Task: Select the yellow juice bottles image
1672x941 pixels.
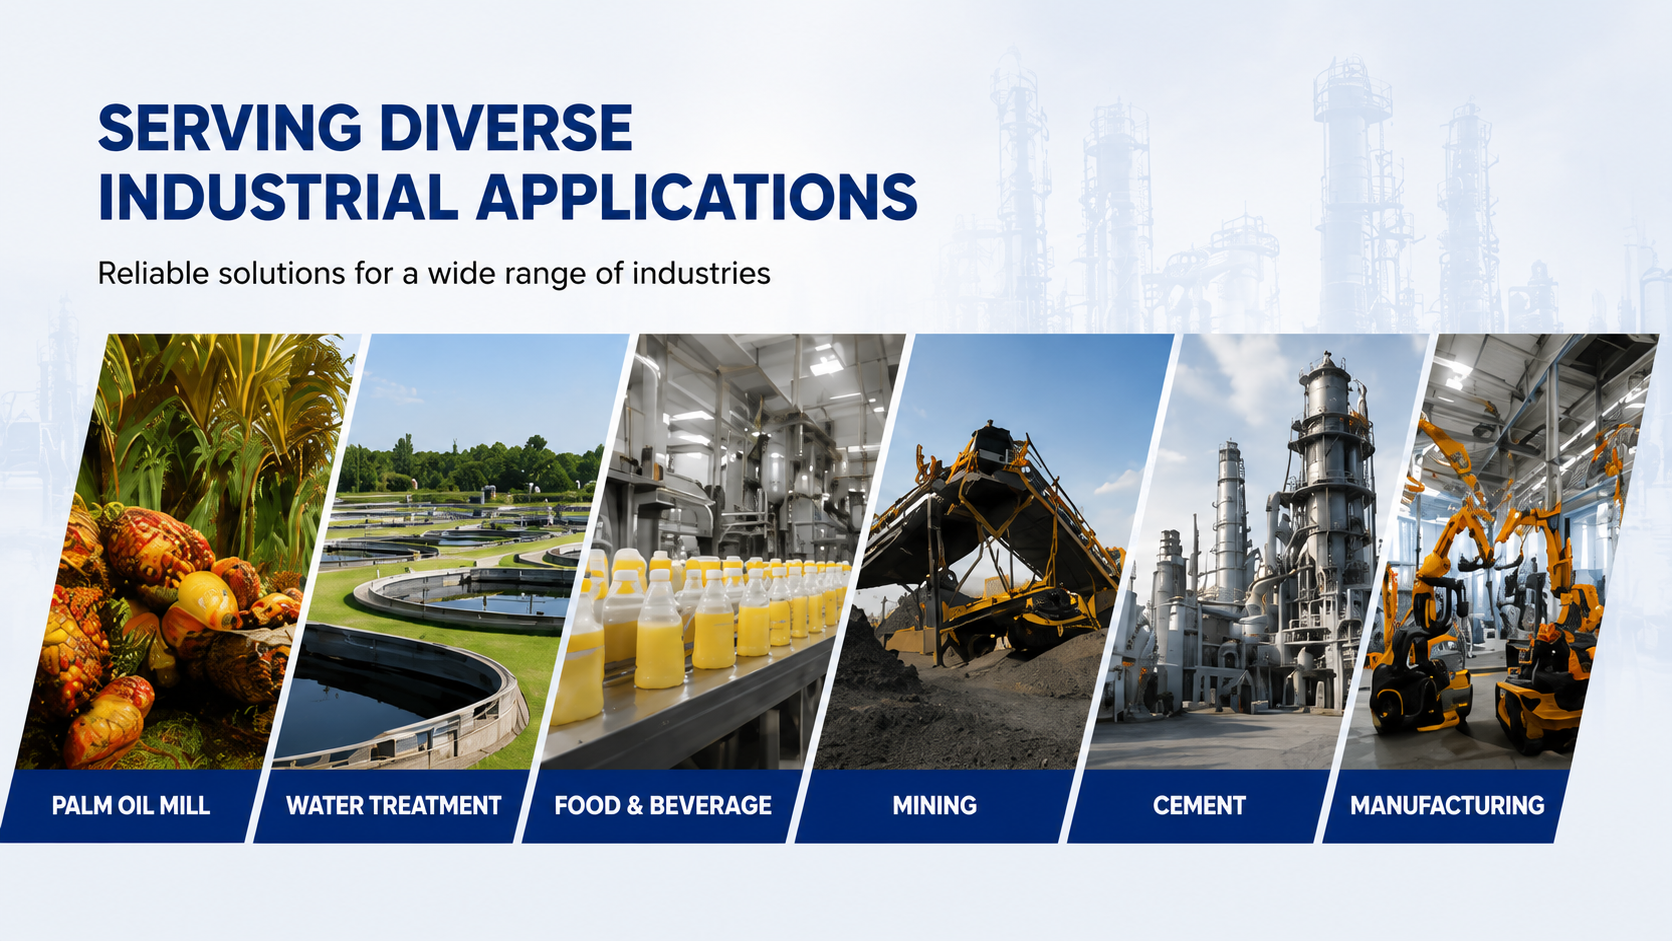Action: 722,552
